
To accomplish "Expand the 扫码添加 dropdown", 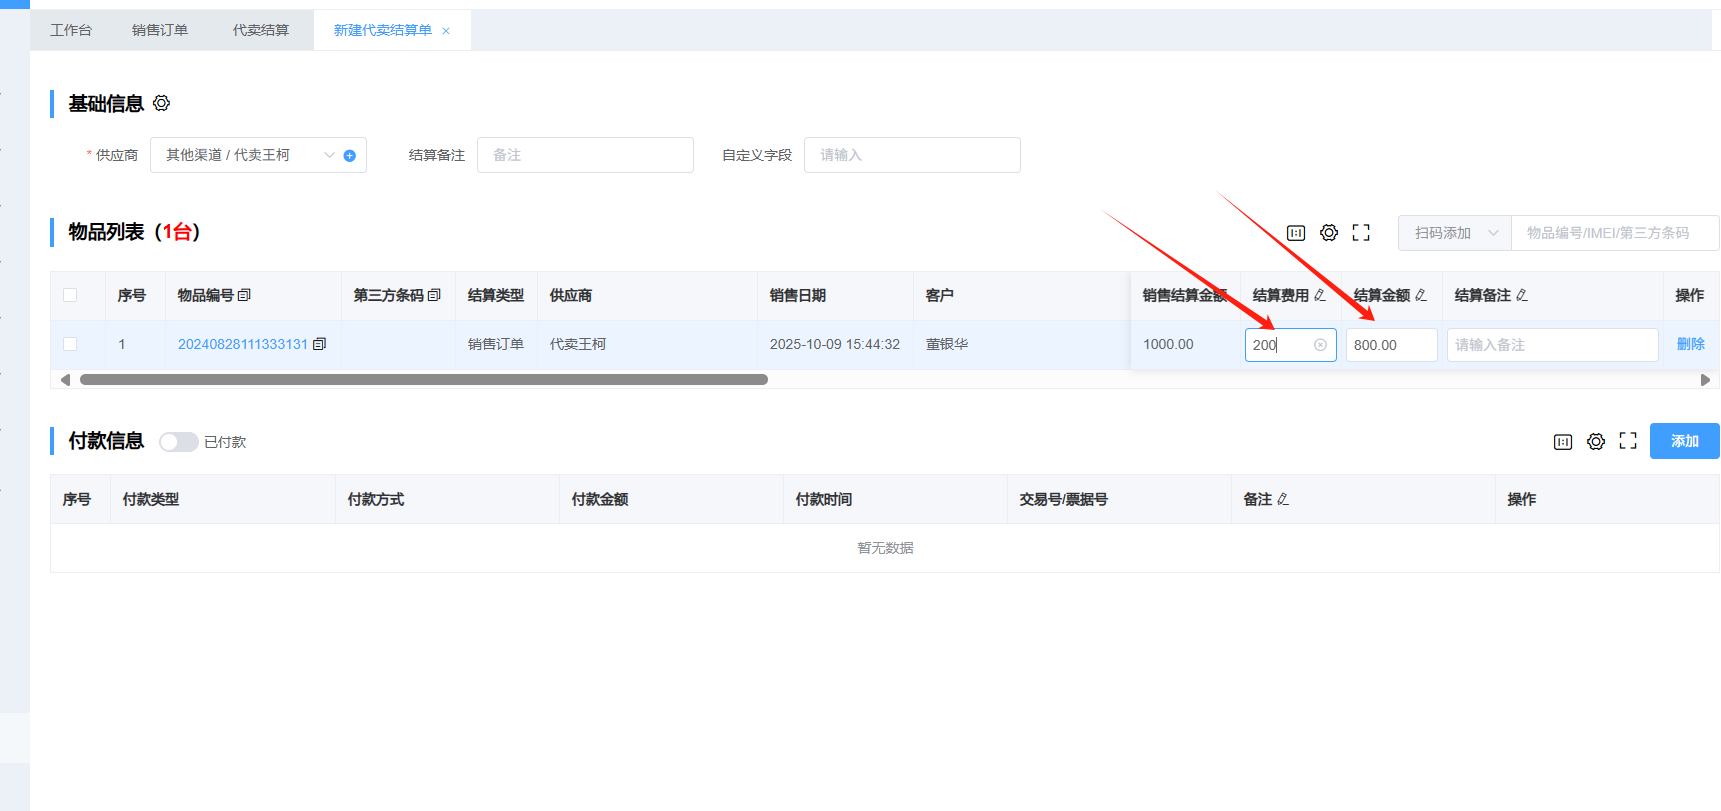I will click(1454, 233).
